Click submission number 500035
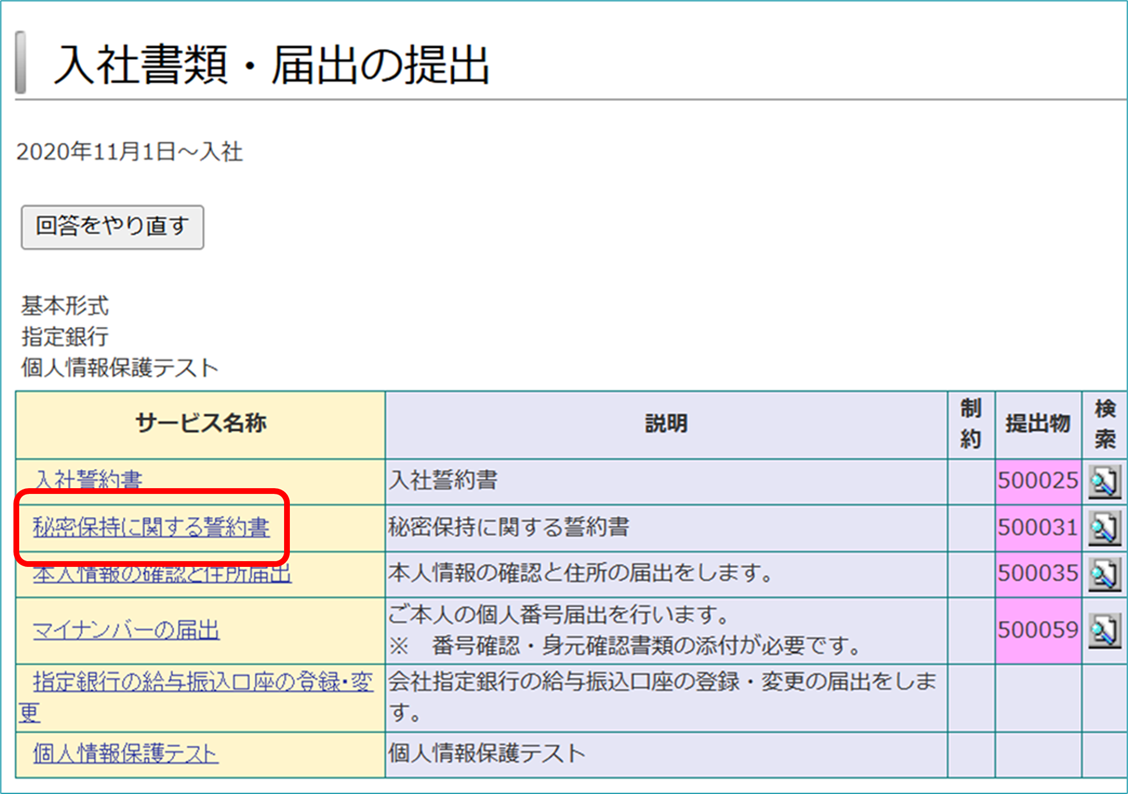Viewport: 1128px width, 794px height. 1038,574
